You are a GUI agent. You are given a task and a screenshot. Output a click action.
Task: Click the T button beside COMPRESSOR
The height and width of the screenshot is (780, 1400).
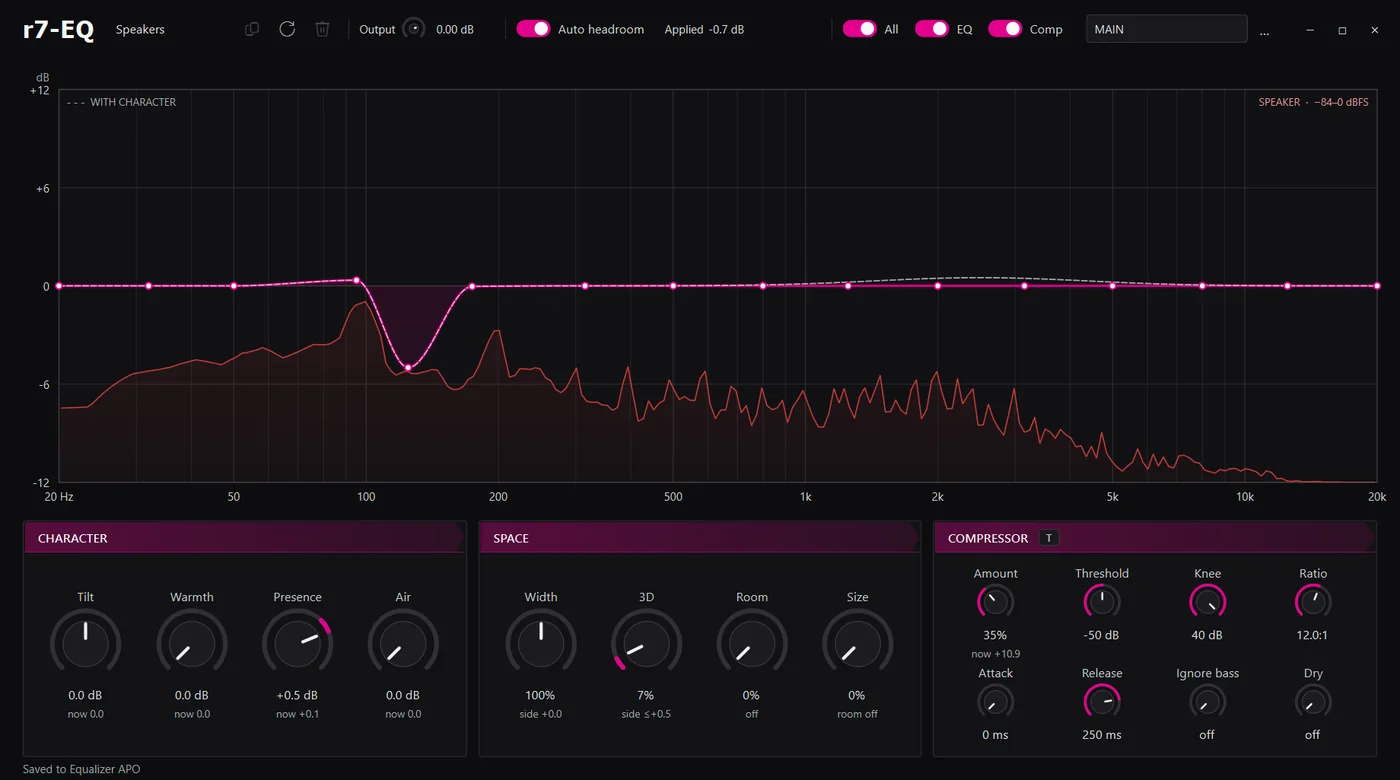pyautogui.click(x=1049, y=538)
